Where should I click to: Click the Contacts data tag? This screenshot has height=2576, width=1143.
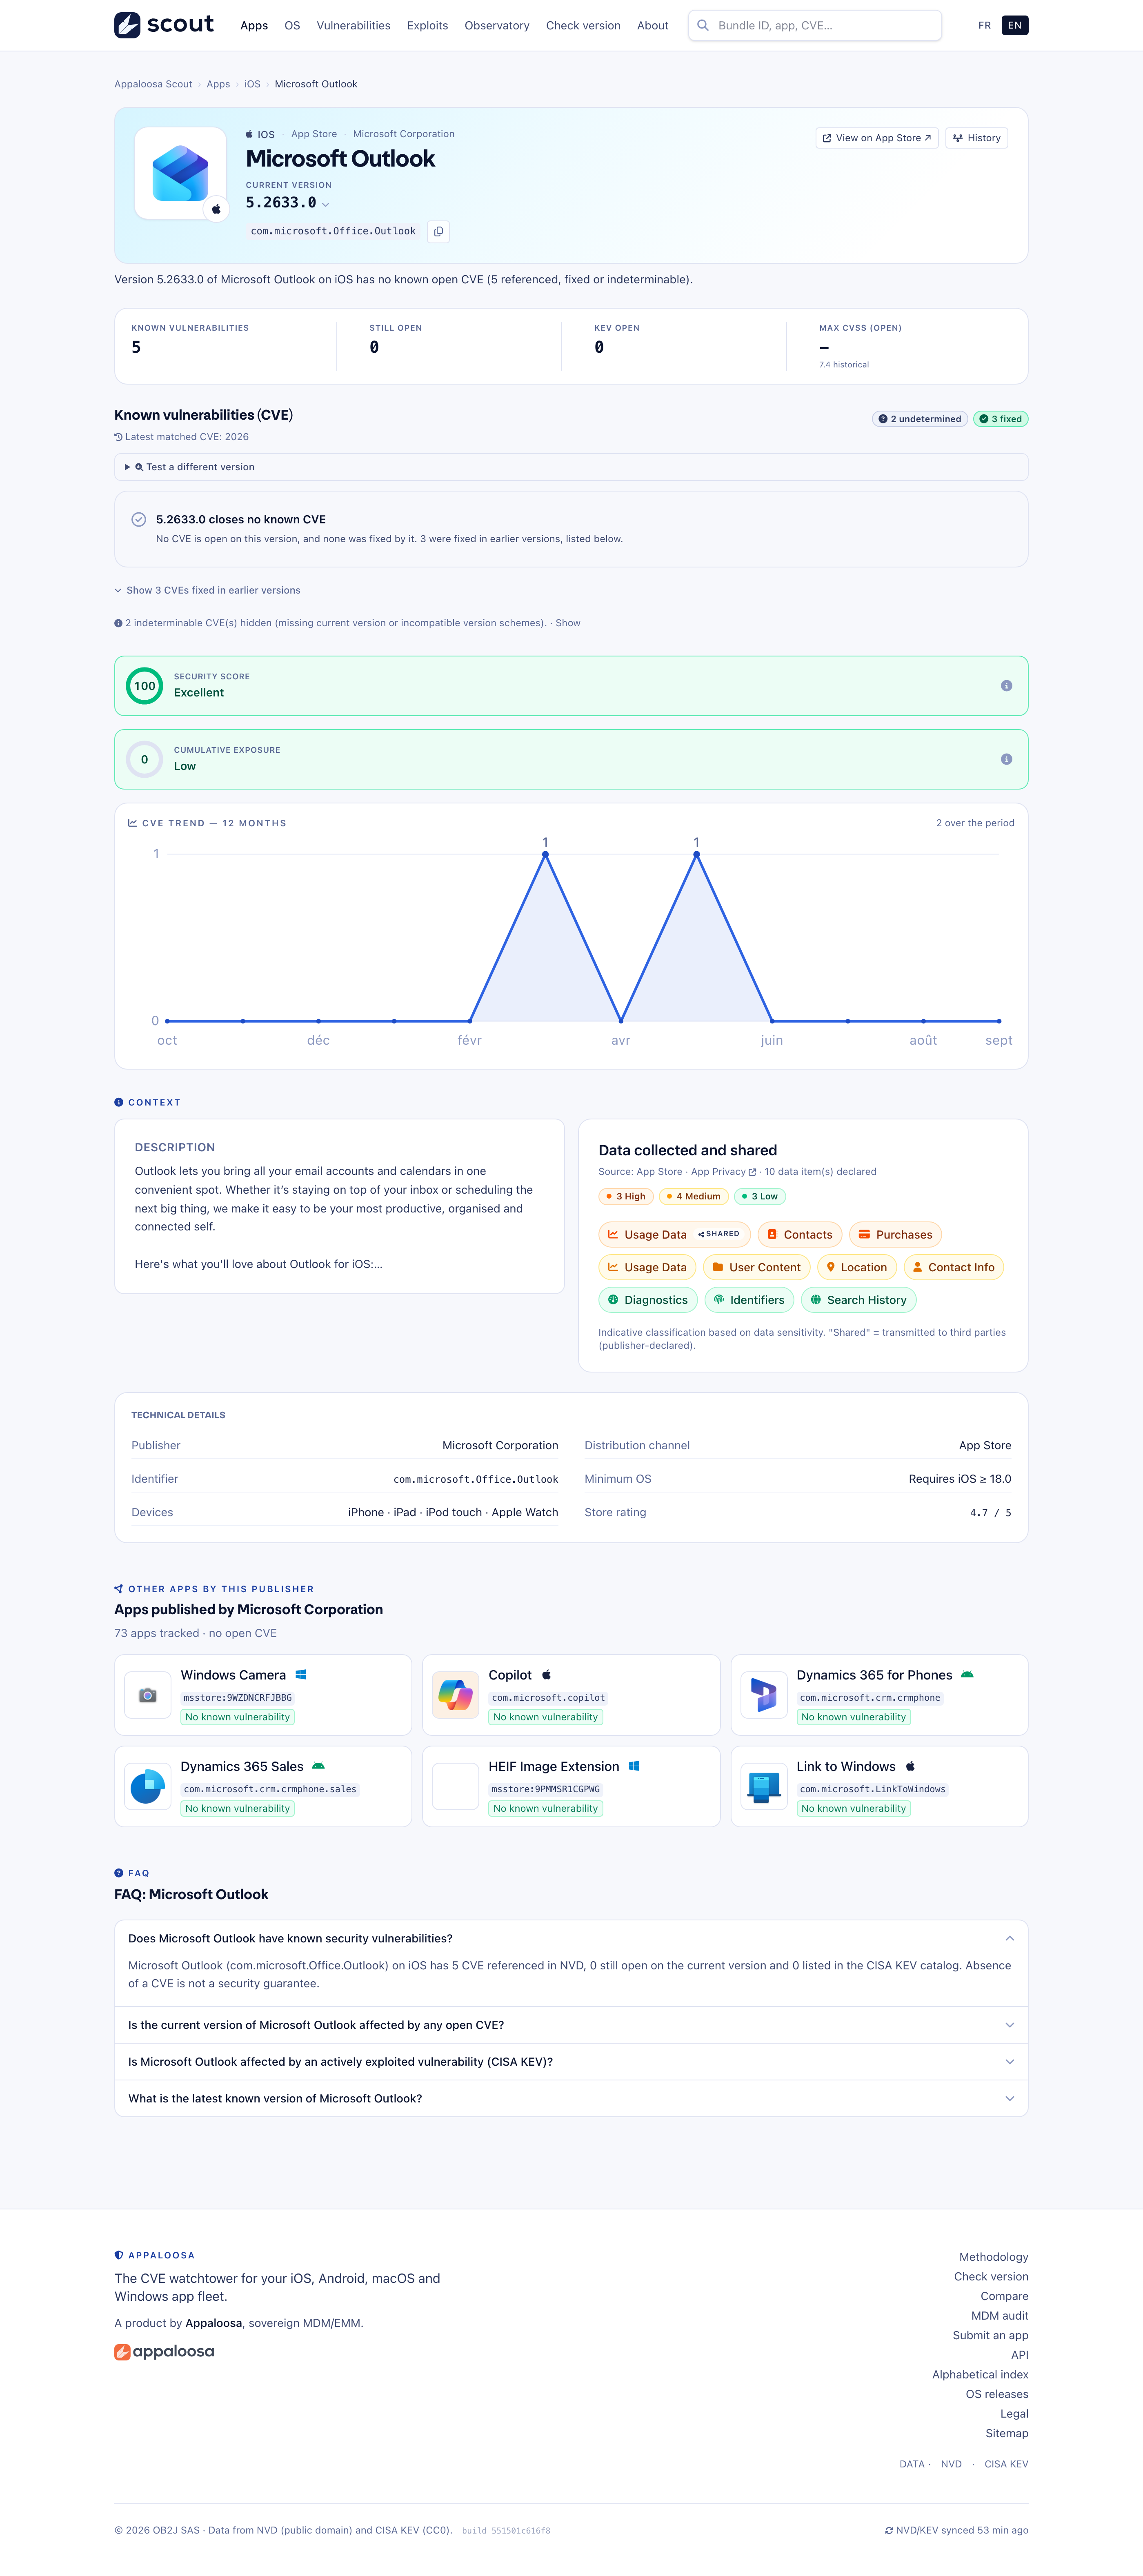pyautogui.click(x=800, y=1235)
